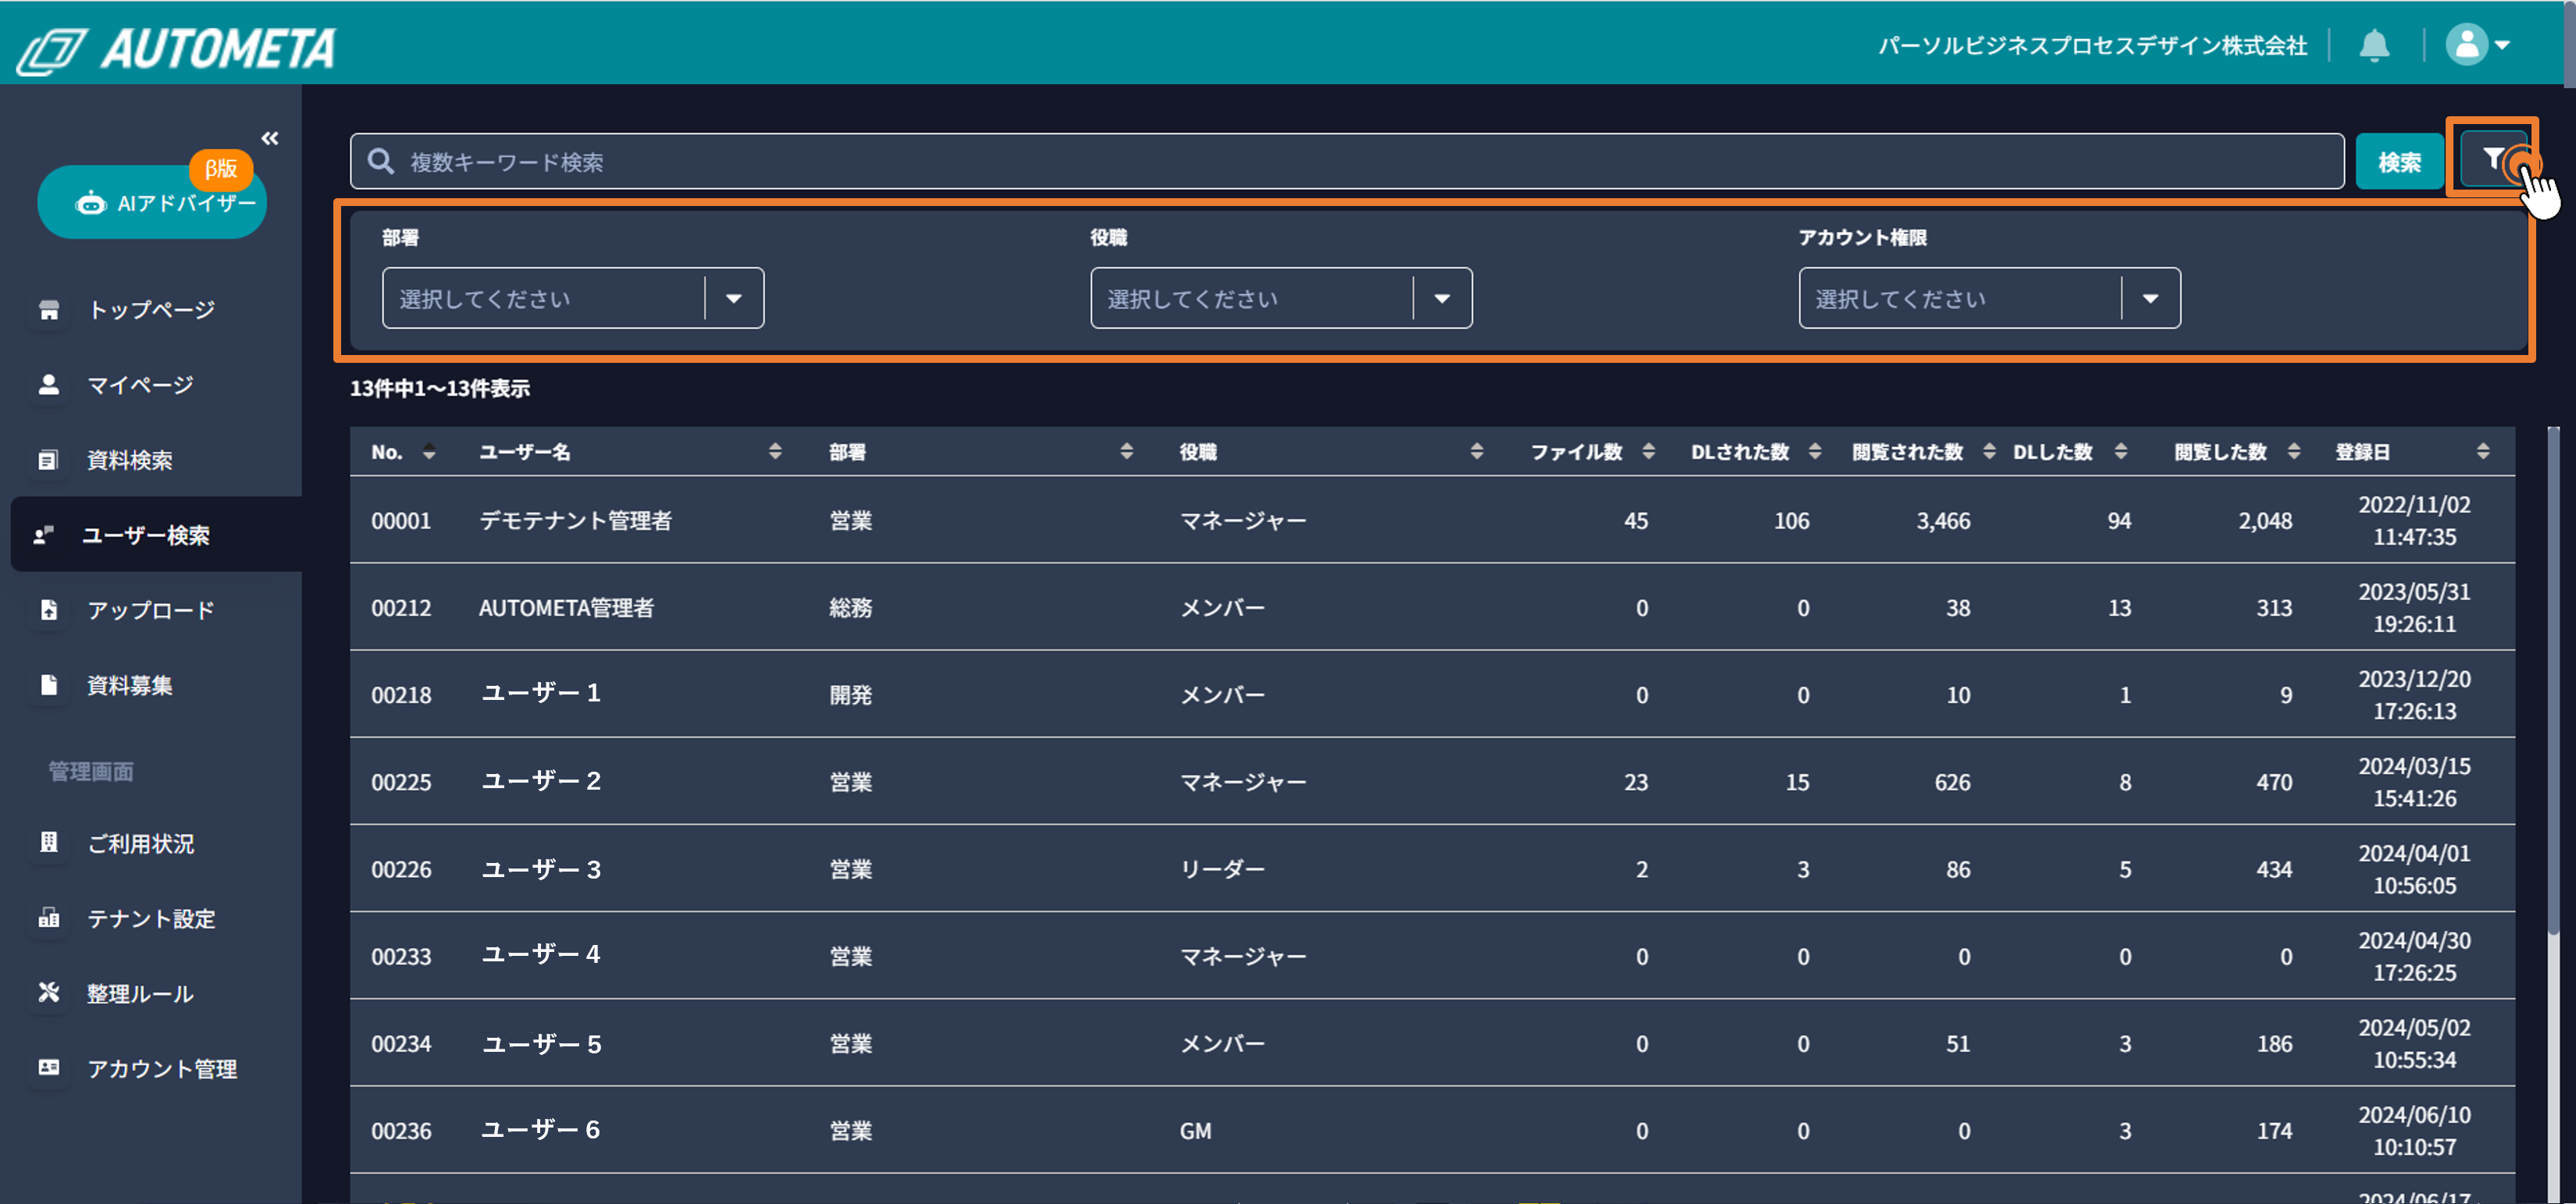Image resolution: width=2576 pixels, height=1204 pixels.
Task: Click the AUTOMETA logo
Action: 177,48
